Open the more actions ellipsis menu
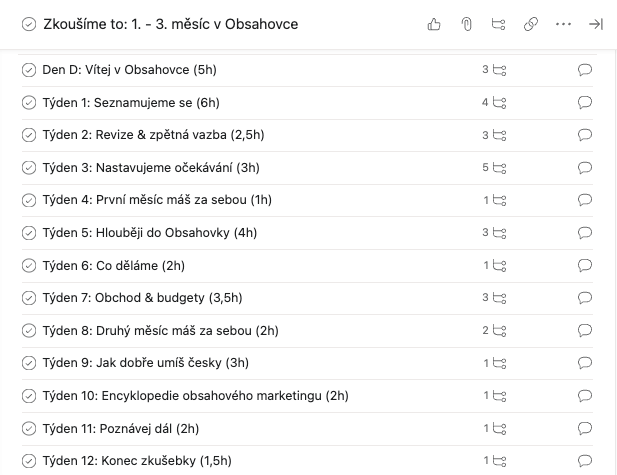This screenshot has width=617, height=475. [x=563, y=24]
